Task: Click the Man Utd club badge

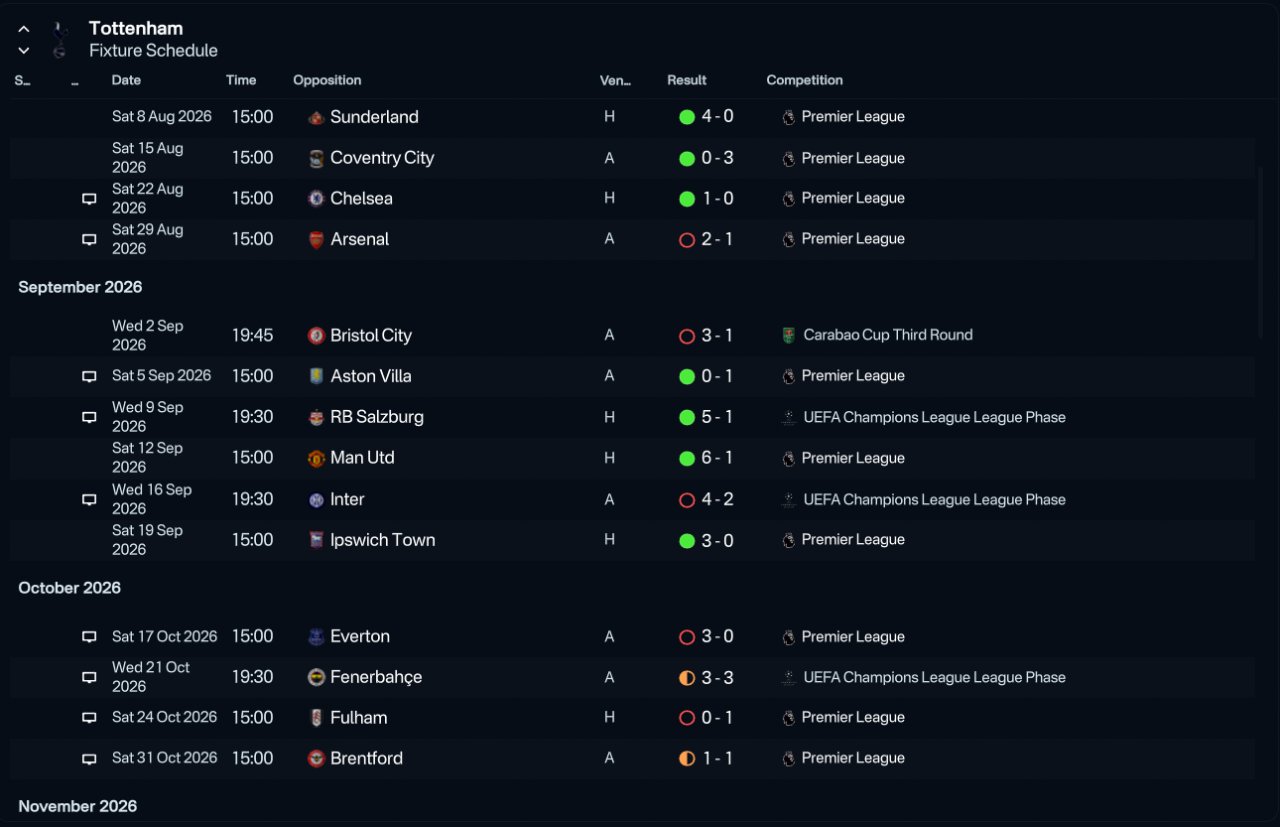Action: (316, 459)
